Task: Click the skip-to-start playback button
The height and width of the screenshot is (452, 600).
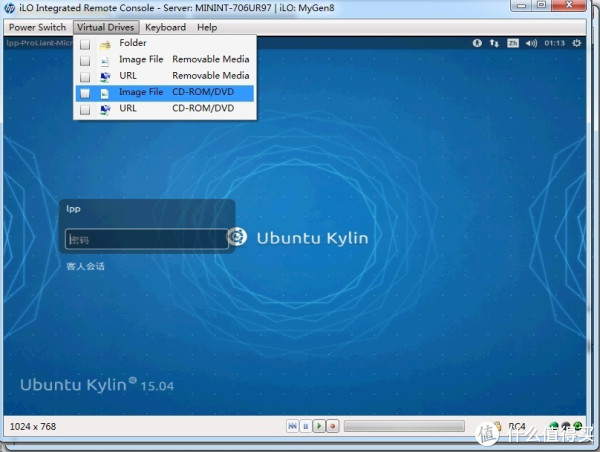Action: [292, 427]
